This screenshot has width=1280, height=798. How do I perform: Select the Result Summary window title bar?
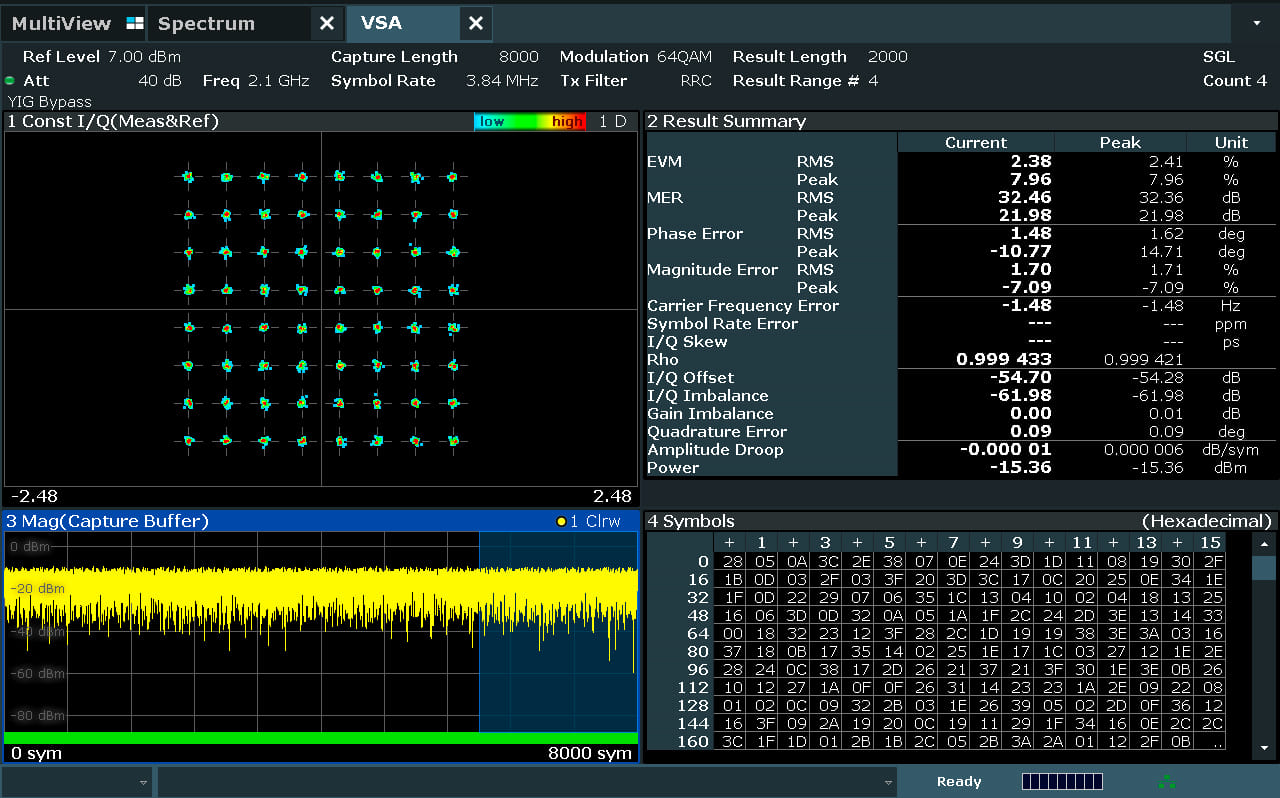click(x=726, y=121)
